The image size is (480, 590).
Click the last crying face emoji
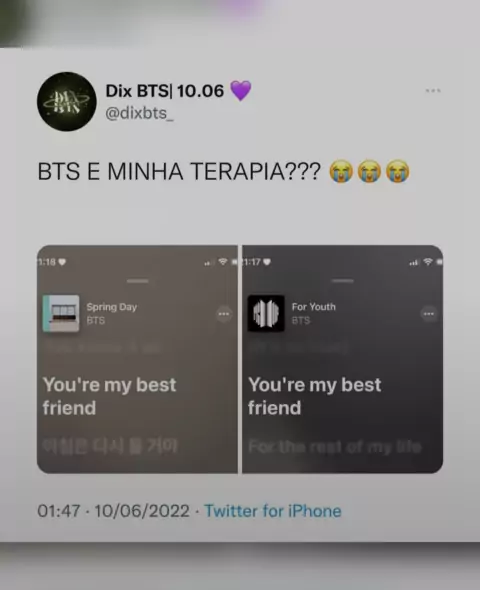point(398,171)
